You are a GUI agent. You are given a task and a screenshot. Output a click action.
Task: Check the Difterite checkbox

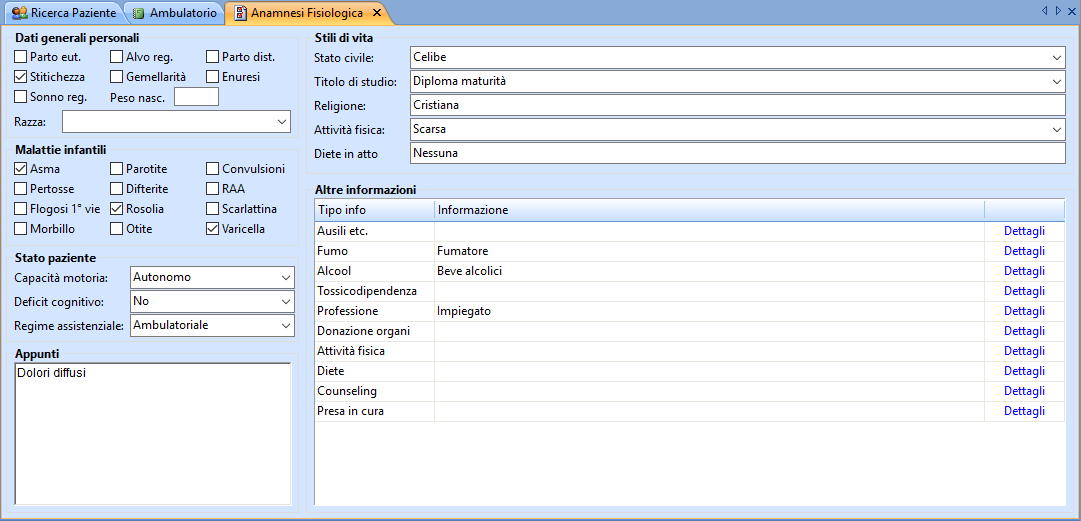(x=117, y=189)
